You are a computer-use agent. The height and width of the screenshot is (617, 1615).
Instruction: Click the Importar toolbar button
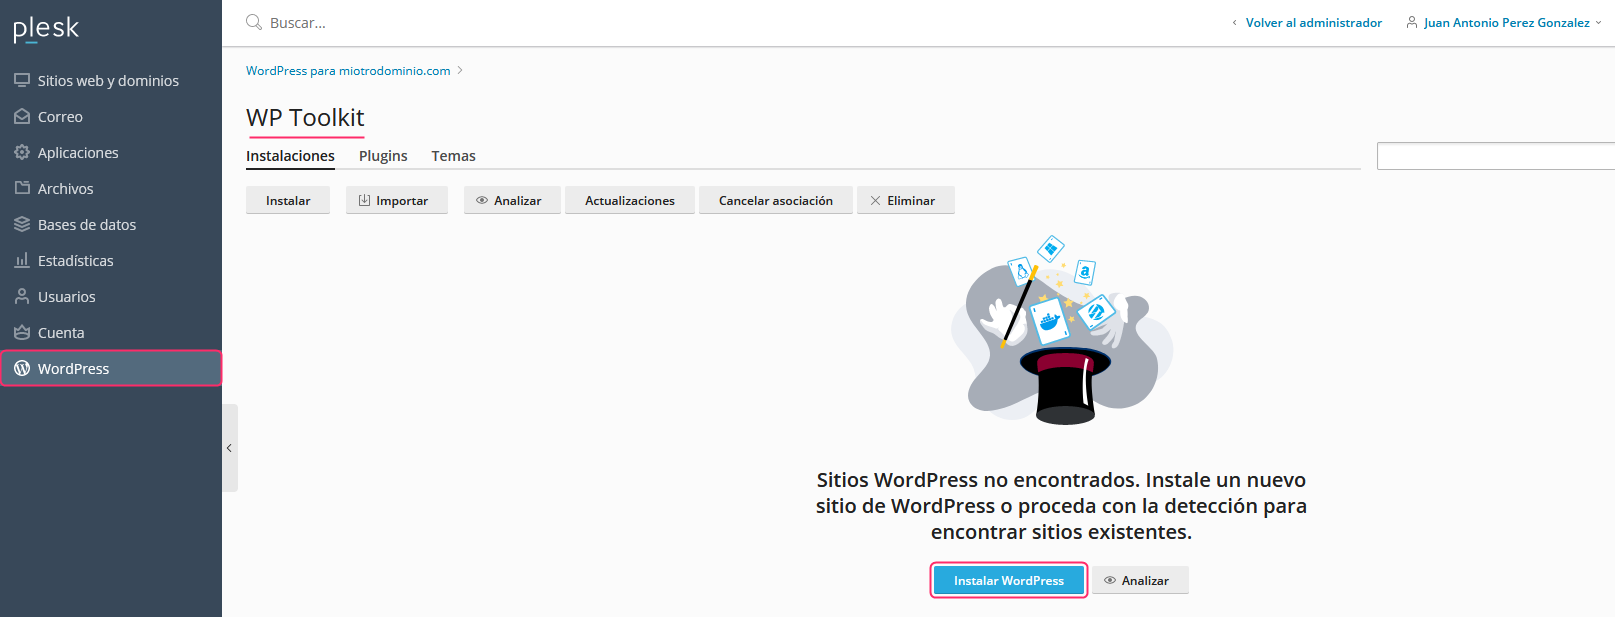click(397, 200)
